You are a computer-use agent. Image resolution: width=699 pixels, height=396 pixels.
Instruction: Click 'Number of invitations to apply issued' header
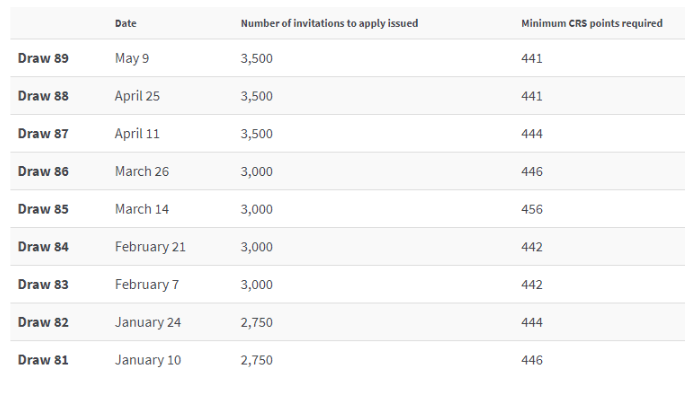pyautogui.click(x=329, y=24)
